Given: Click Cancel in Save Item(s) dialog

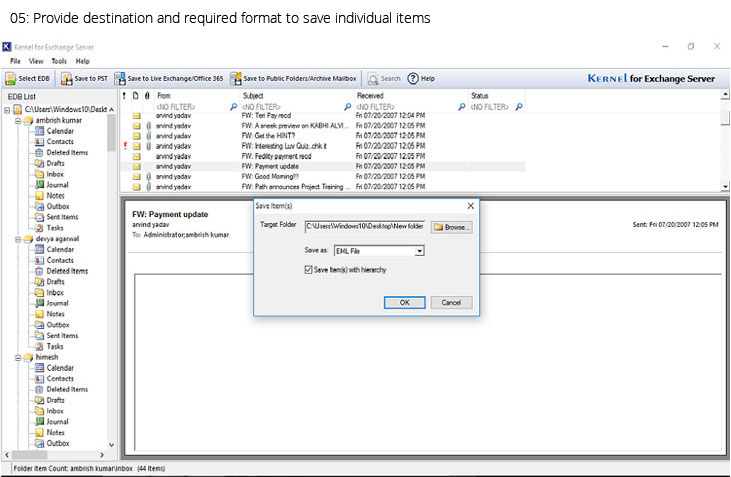Looking at the screenshot, I should (x=451, y=303).
